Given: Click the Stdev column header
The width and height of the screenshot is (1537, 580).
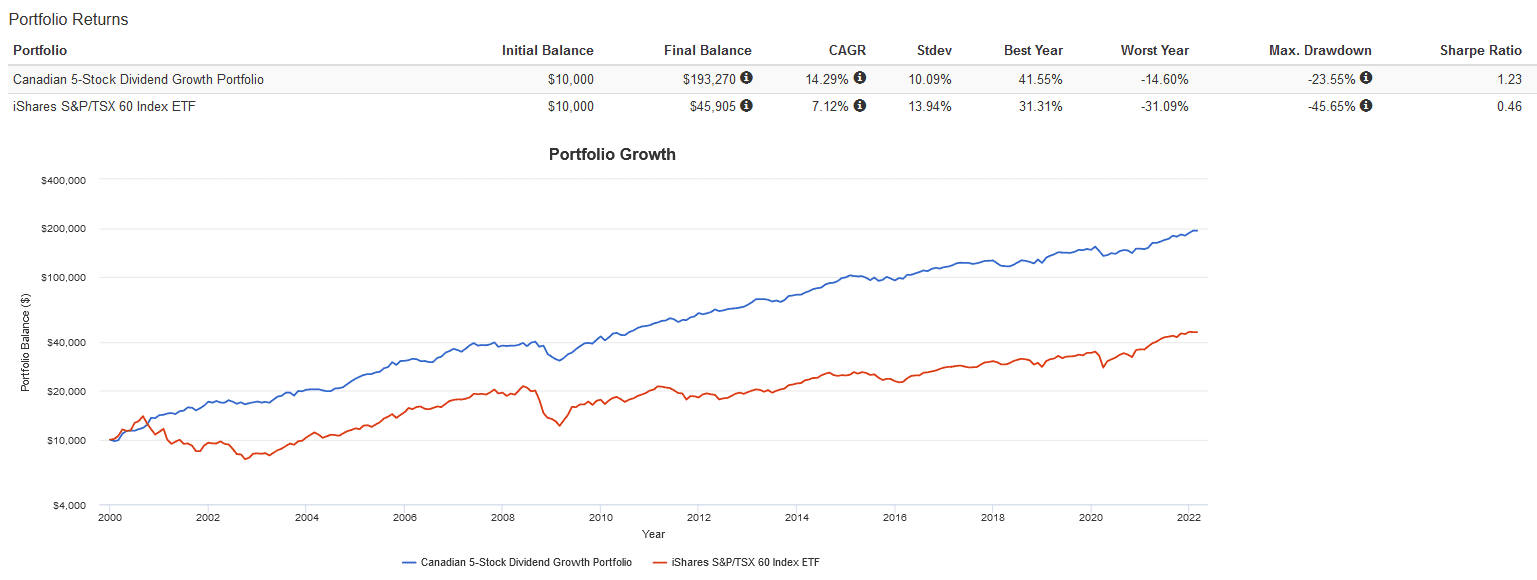Looking at the screenshot, I should click(x=934, y=50).
